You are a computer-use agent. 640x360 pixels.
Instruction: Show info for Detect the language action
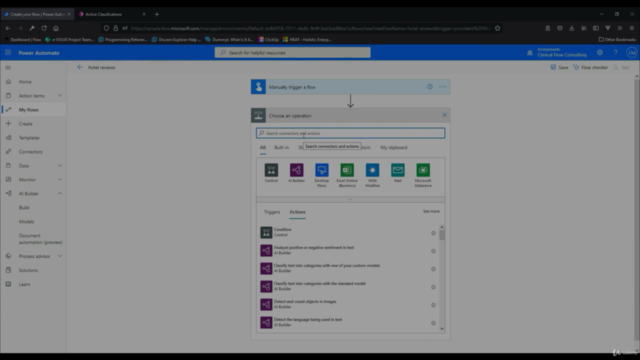click(433, 323)
